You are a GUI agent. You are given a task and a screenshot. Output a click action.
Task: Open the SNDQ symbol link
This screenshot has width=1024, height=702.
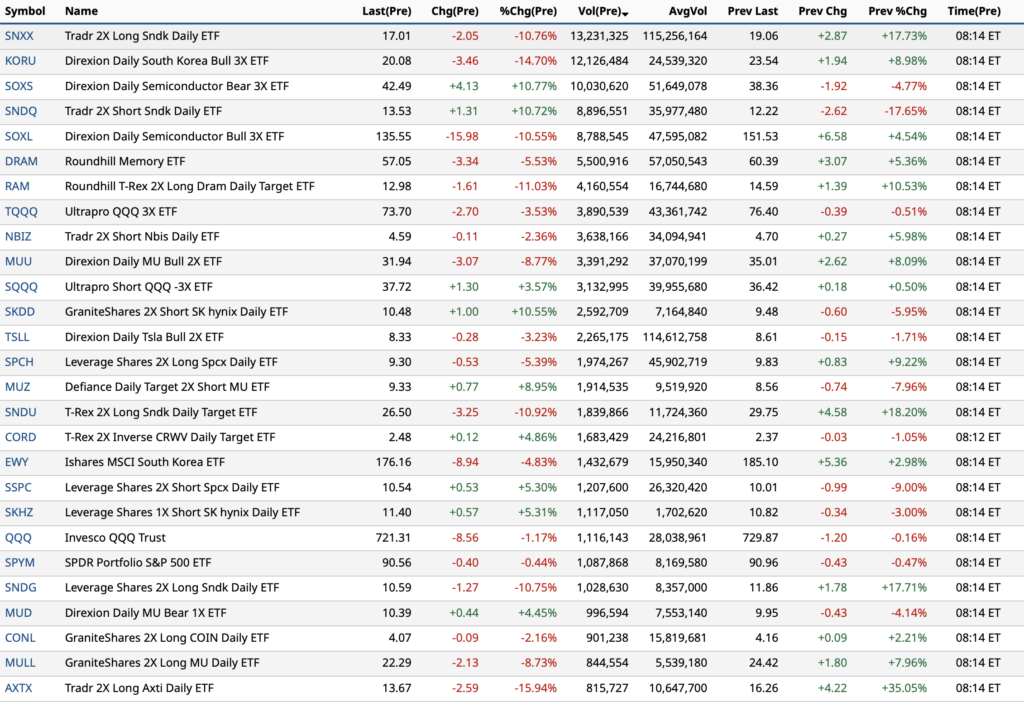pyautogui.click(x=21, y=111)
